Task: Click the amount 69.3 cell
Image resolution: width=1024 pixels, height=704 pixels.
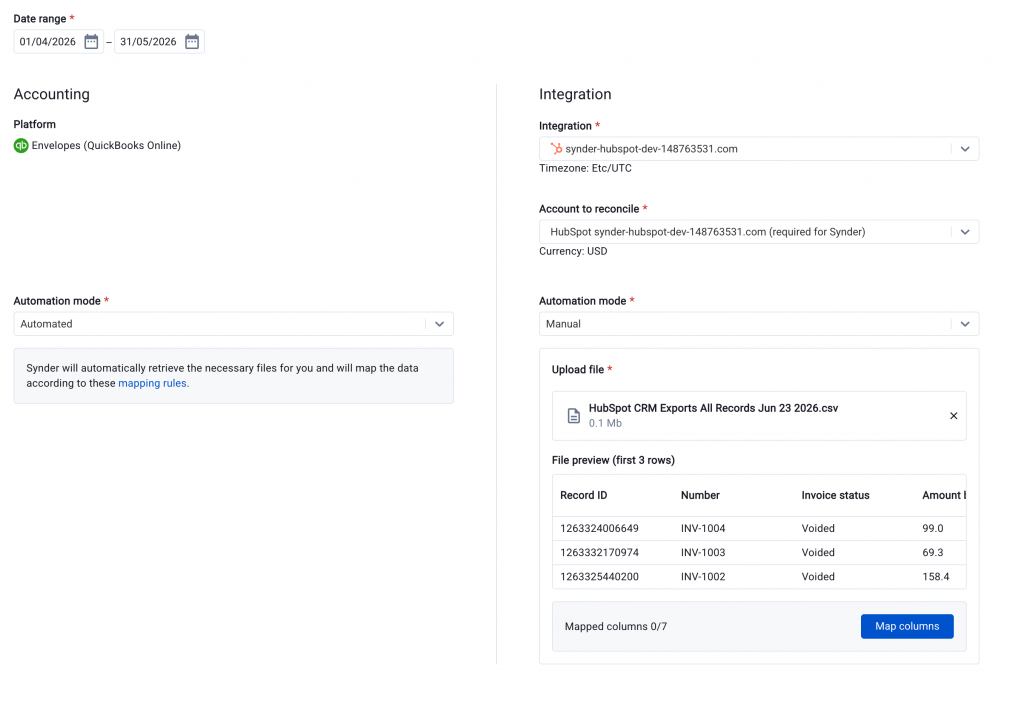Action: pyautogui.click(x=933, y=552)
